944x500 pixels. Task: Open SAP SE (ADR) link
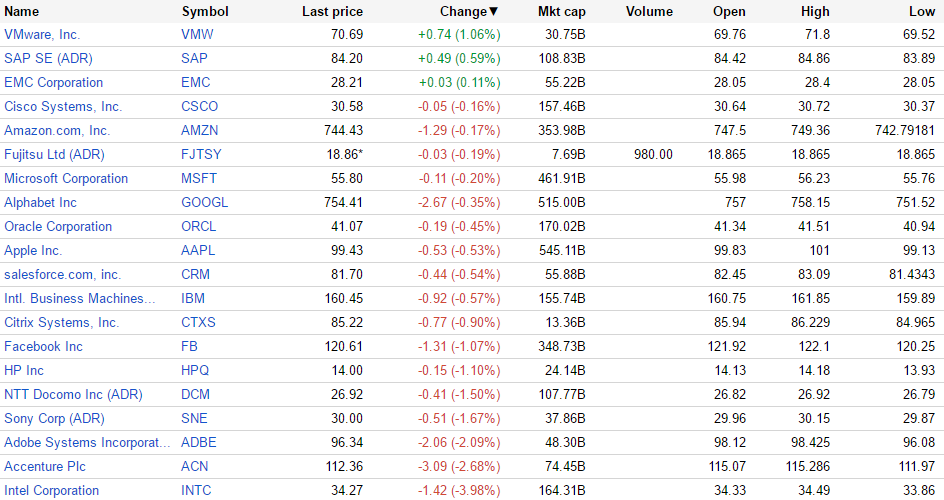(48, 59)
